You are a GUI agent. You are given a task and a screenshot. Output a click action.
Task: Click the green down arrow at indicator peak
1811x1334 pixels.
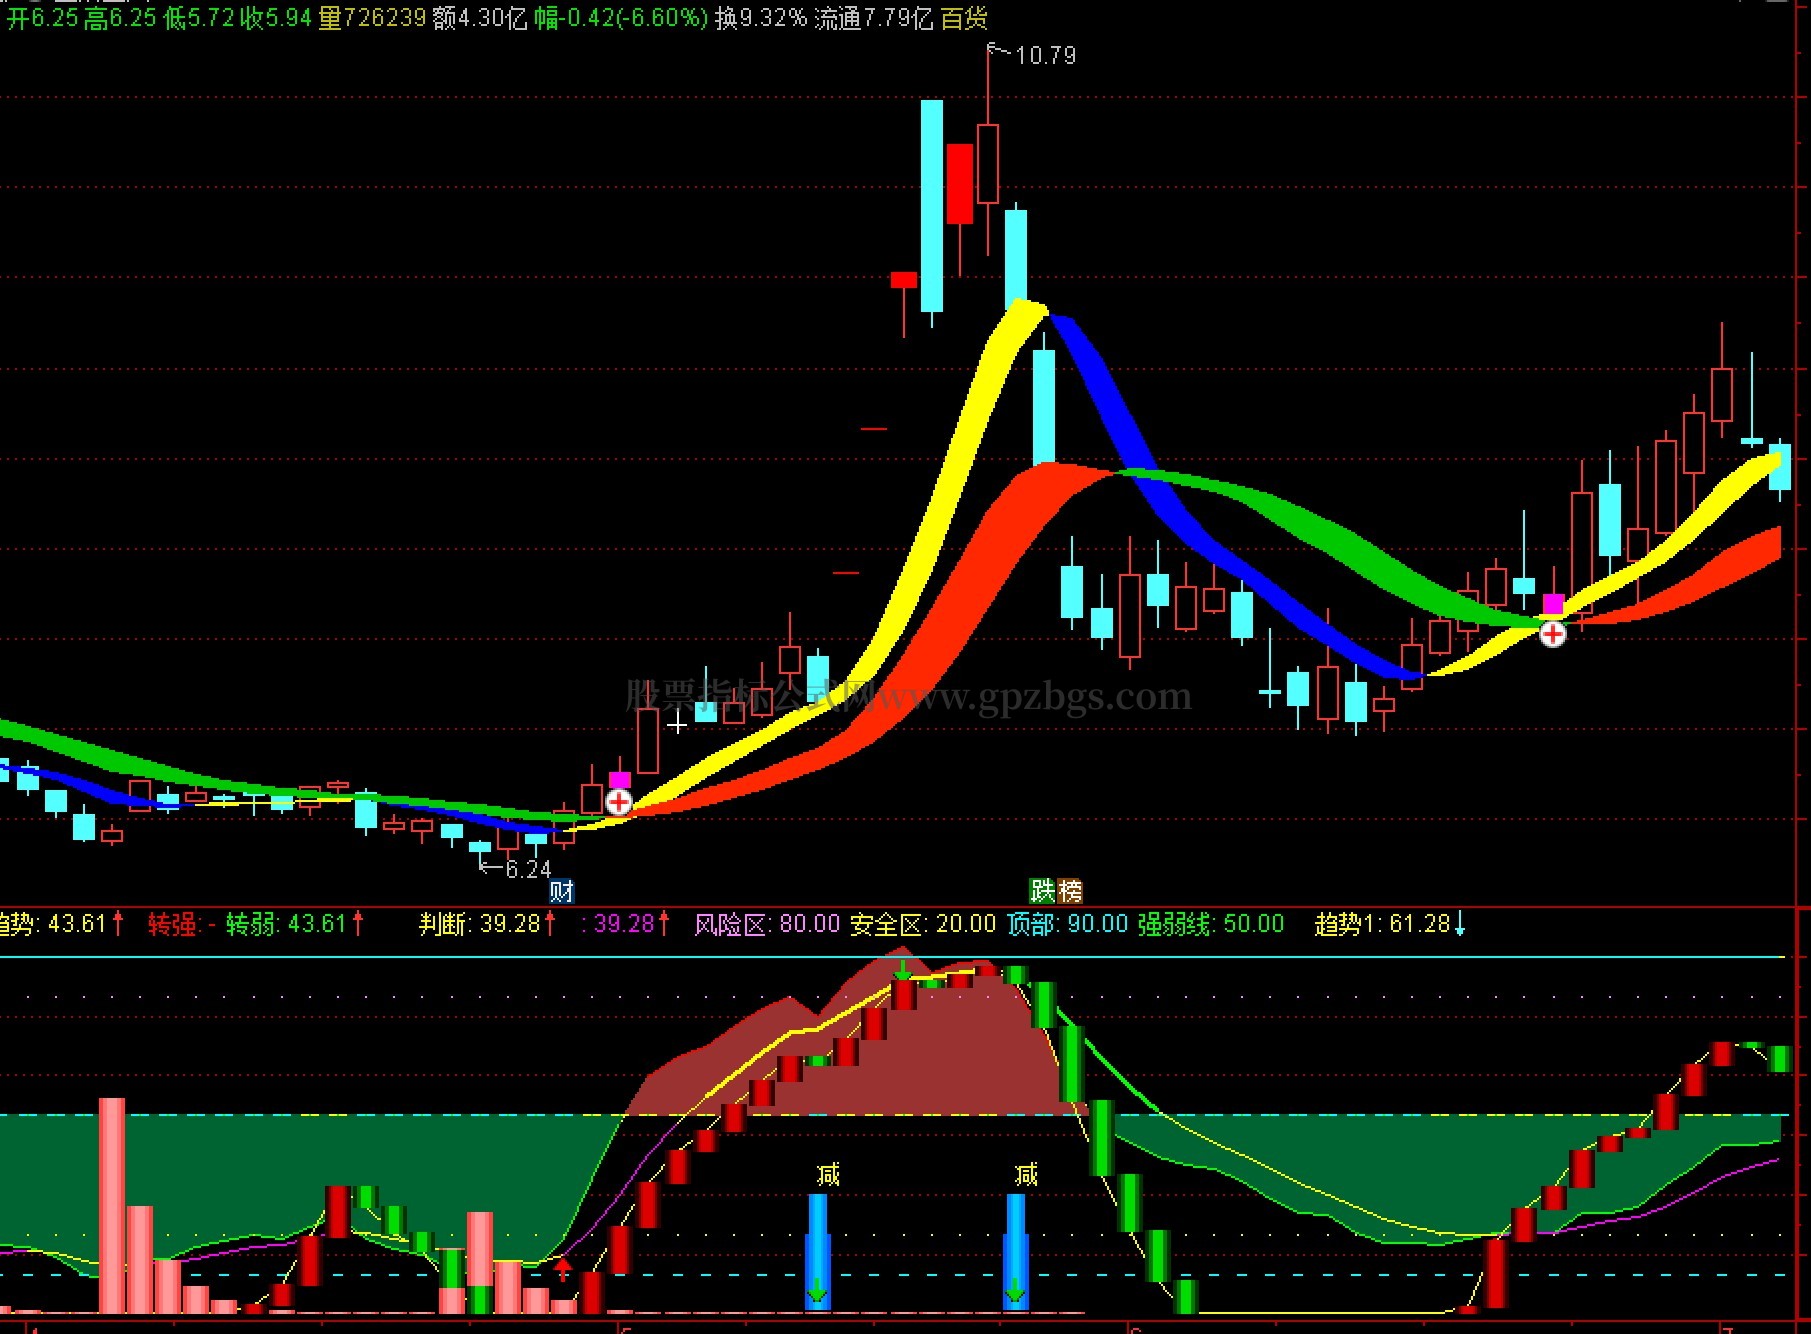904,970
